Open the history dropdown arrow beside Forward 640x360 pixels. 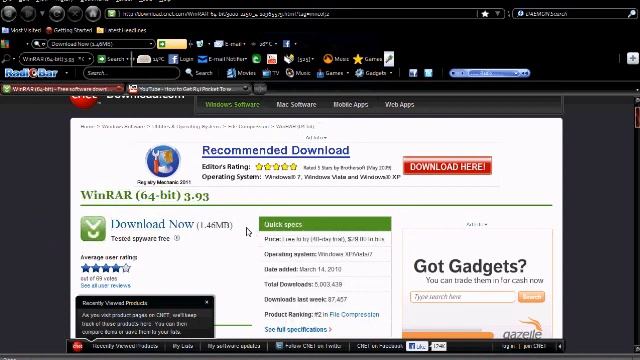click(x=42, y=13)
